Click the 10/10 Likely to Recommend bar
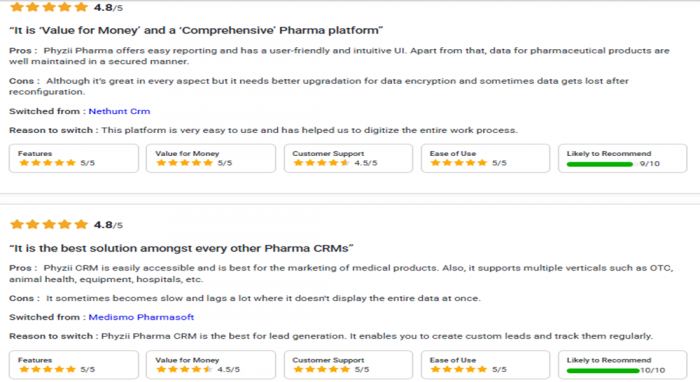Screen dimensions: 700x382 (x=603, y=370)
